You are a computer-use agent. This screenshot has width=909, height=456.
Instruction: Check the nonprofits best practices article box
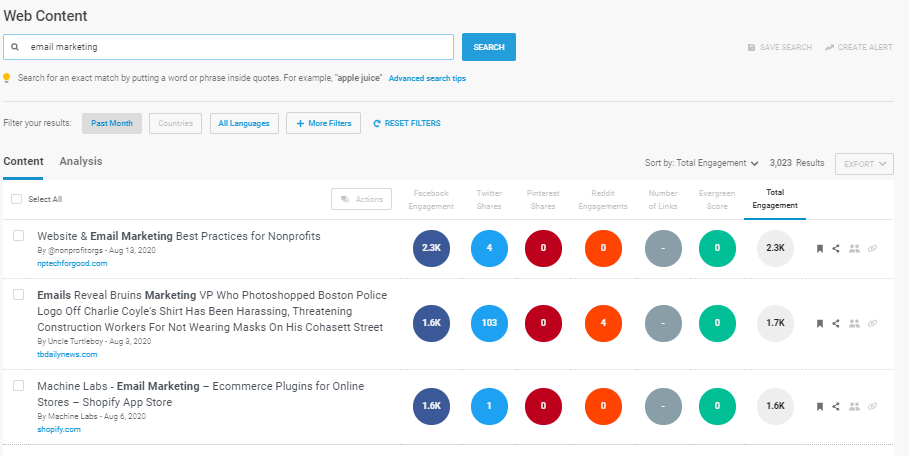click(18, 236)
